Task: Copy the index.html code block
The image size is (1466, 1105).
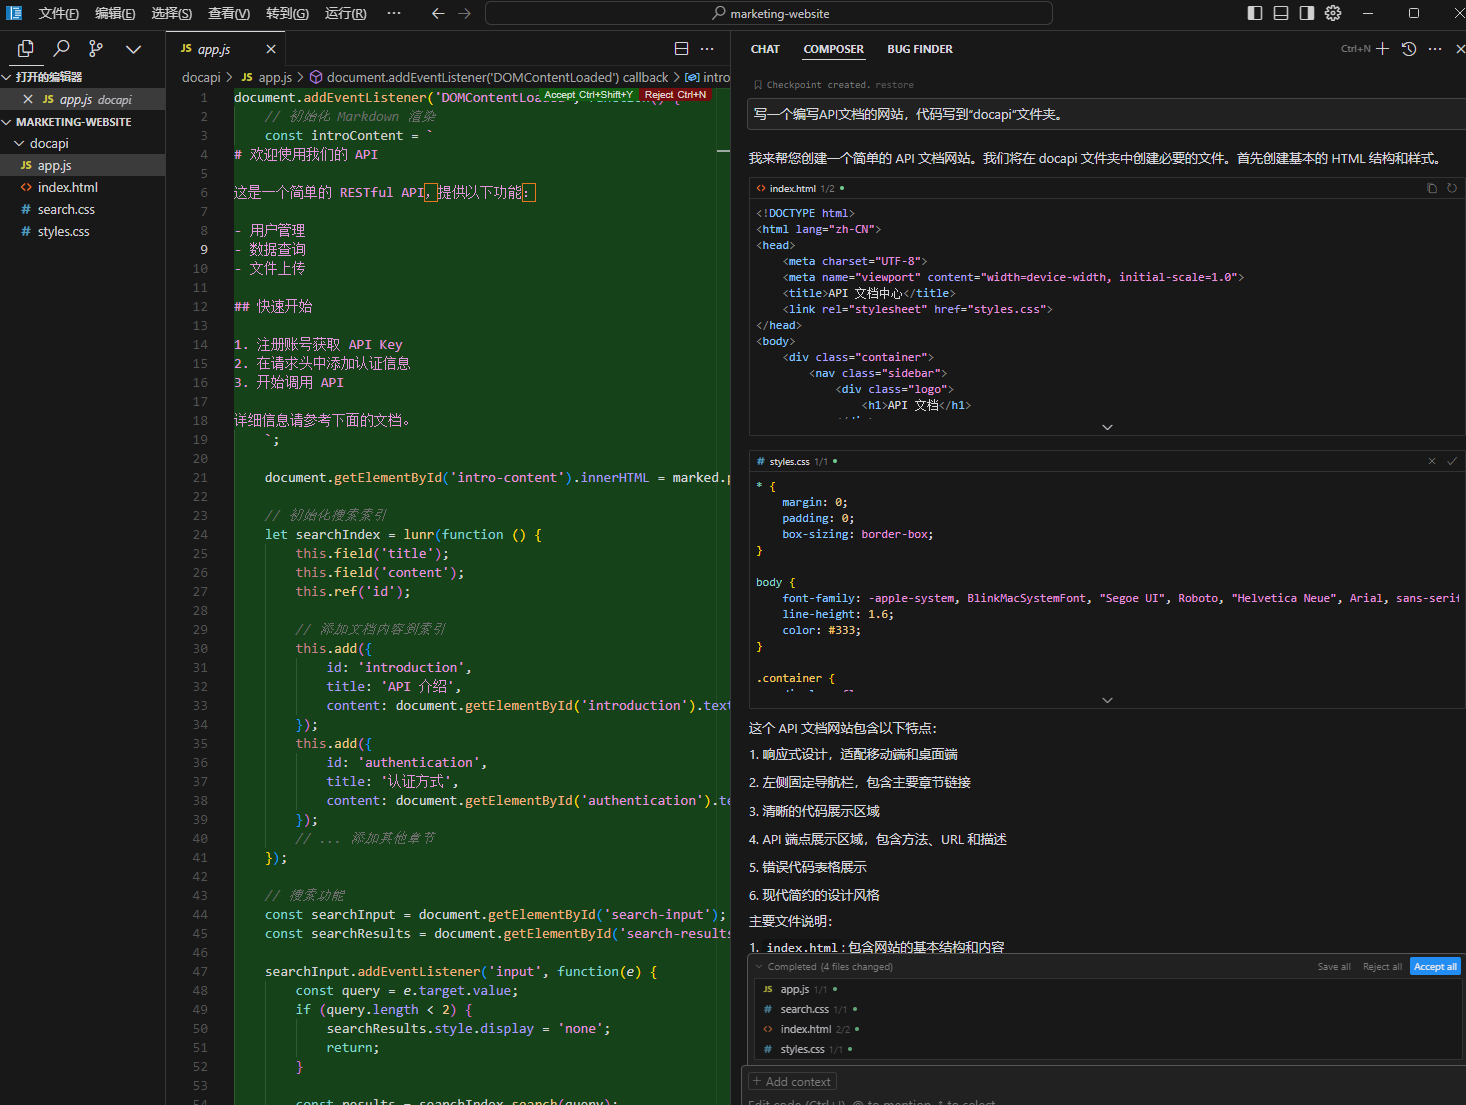Action: [1431, 188]
